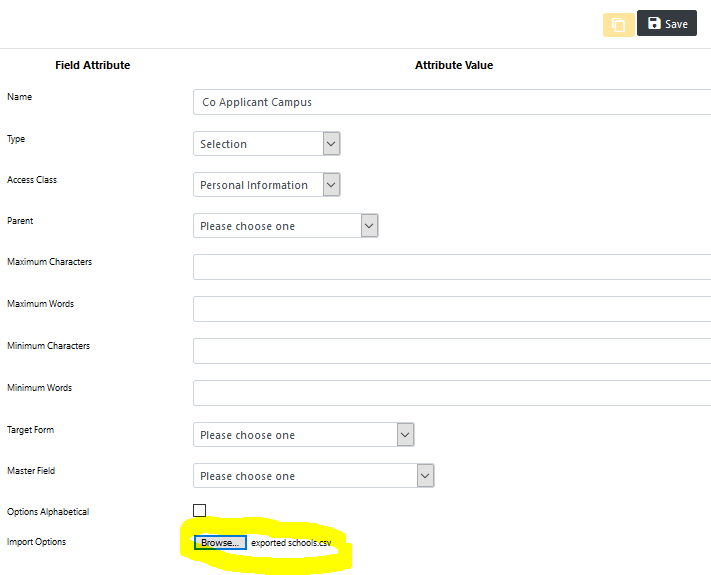Focus the Maximum Characters input
711x575 pixels.
coord(452,267)
